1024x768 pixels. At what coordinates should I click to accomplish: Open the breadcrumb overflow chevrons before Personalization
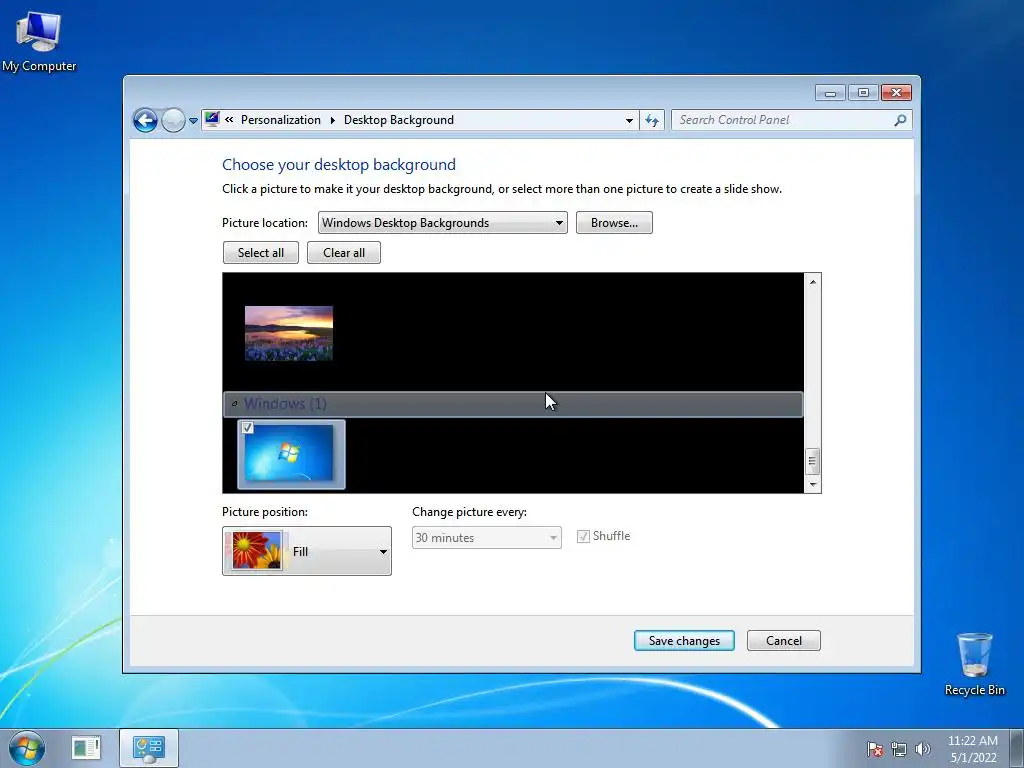coord(229,120)
